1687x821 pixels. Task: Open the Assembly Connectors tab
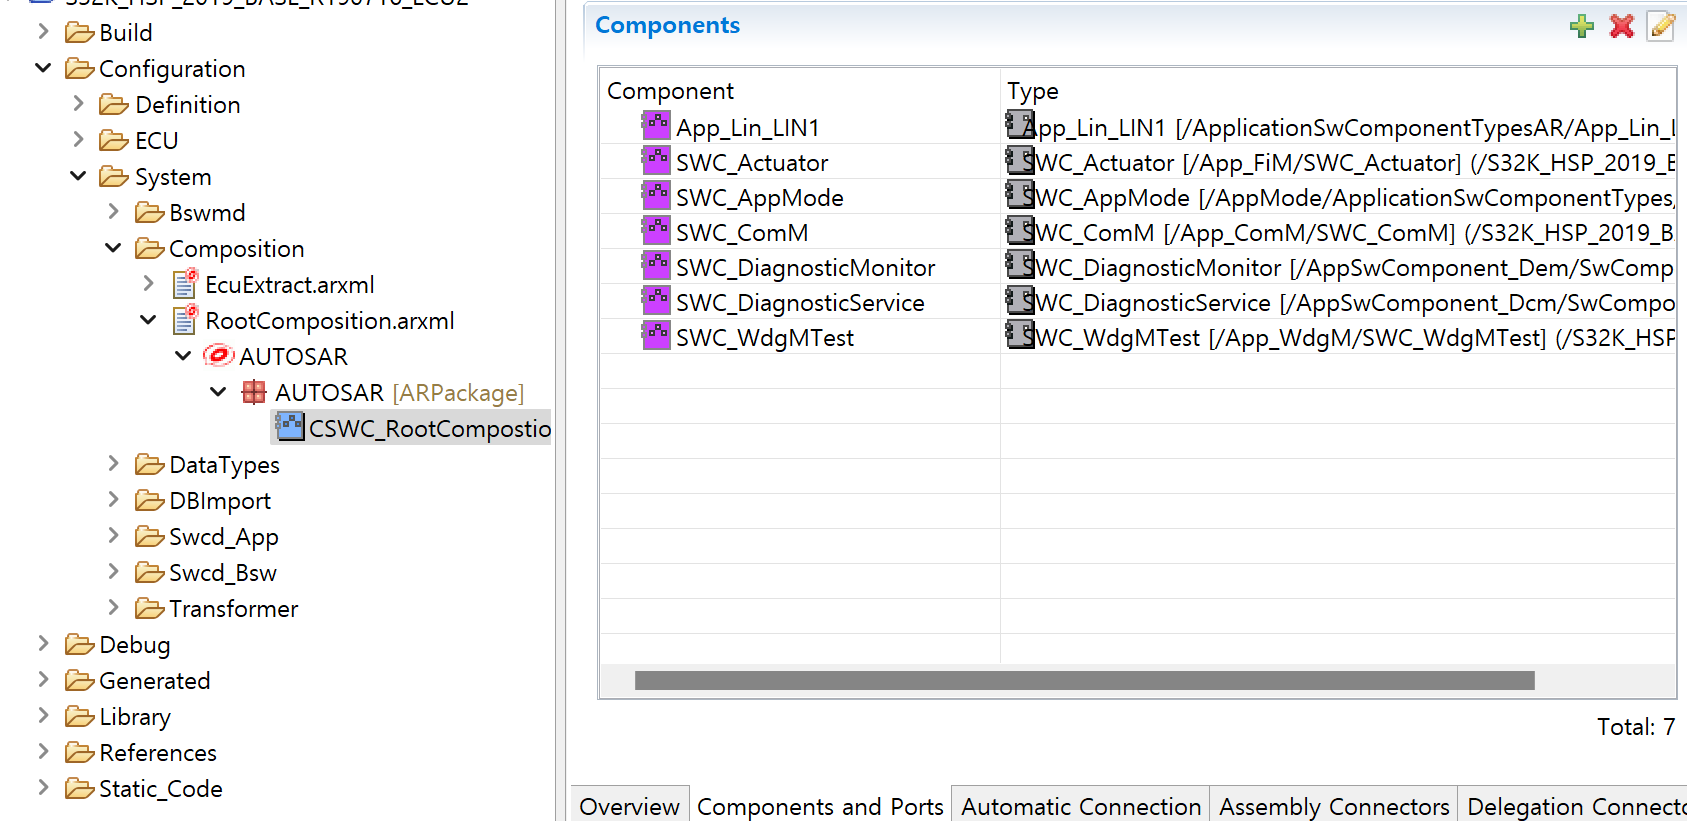(x=1334, y=805)
